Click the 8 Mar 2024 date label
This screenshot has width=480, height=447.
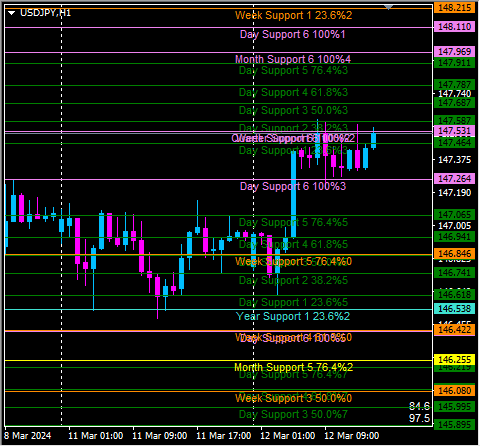[x=28, y=436]
